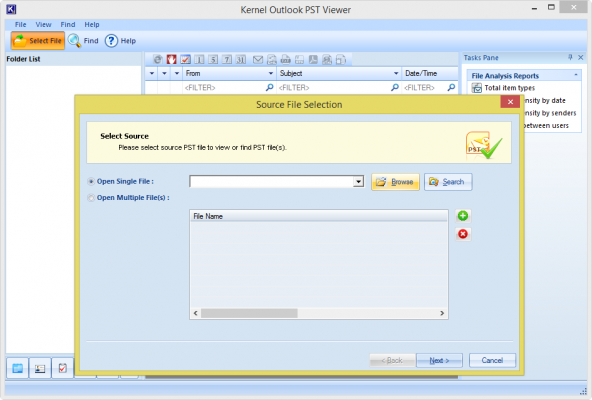Add a file with the green plus icon

pos(463,216)
